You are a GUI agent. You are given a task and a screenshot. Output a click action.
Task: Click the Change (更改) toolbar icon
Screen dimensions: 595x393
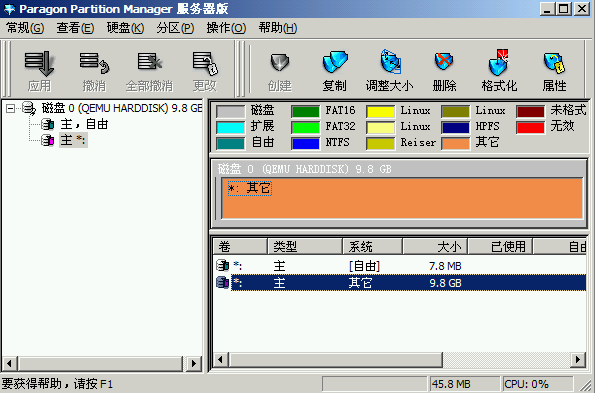tap(205, 63)
